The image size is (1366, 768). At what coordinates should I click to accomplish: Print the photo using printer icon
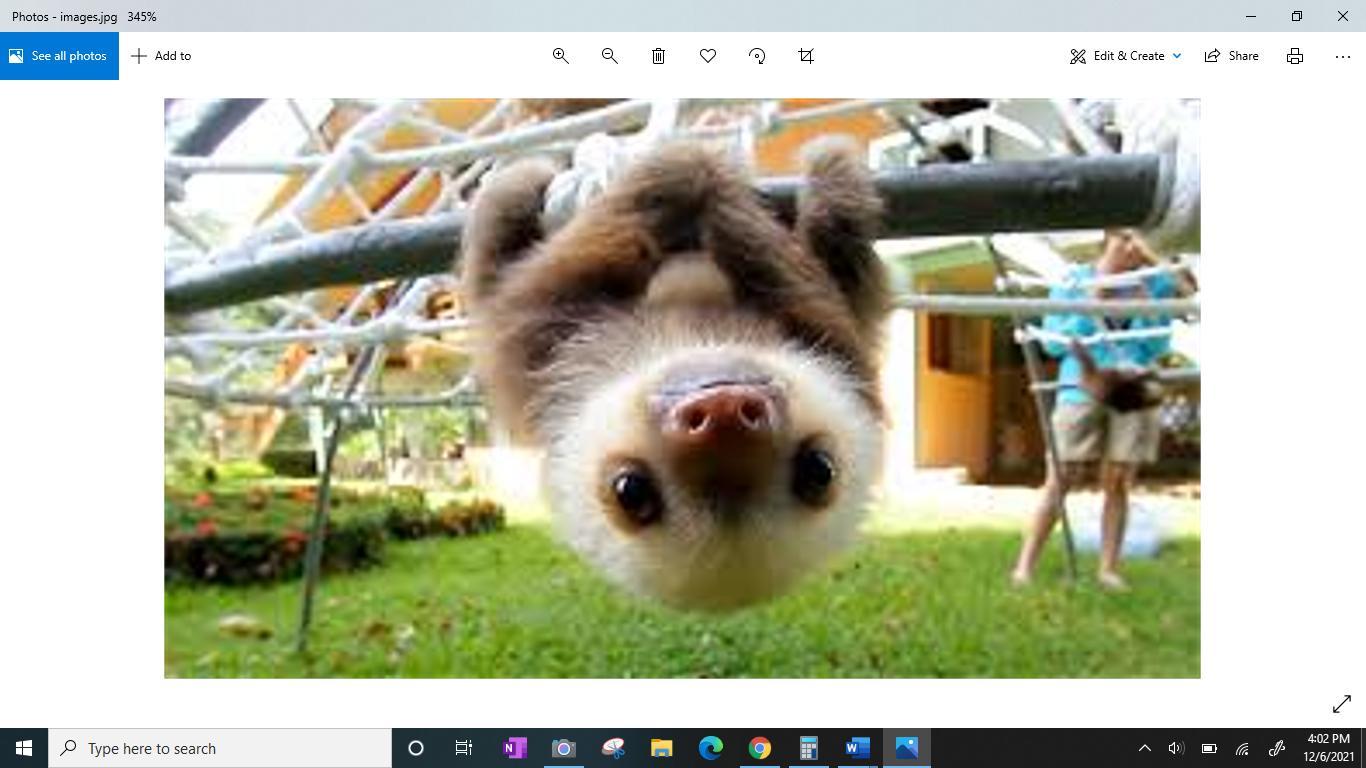pyautogui.click(x=1295, y=56)
